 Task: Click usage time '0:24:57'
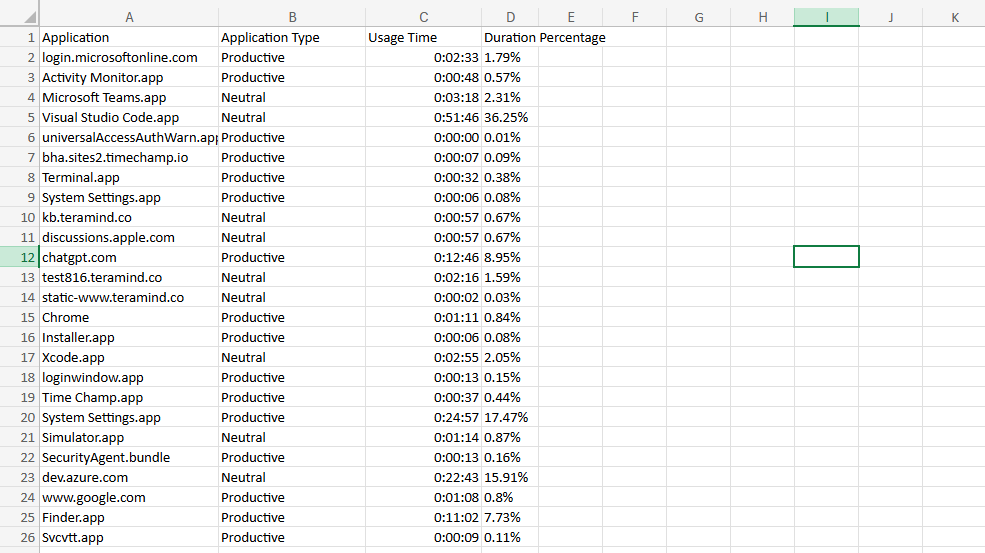(423, 417)
